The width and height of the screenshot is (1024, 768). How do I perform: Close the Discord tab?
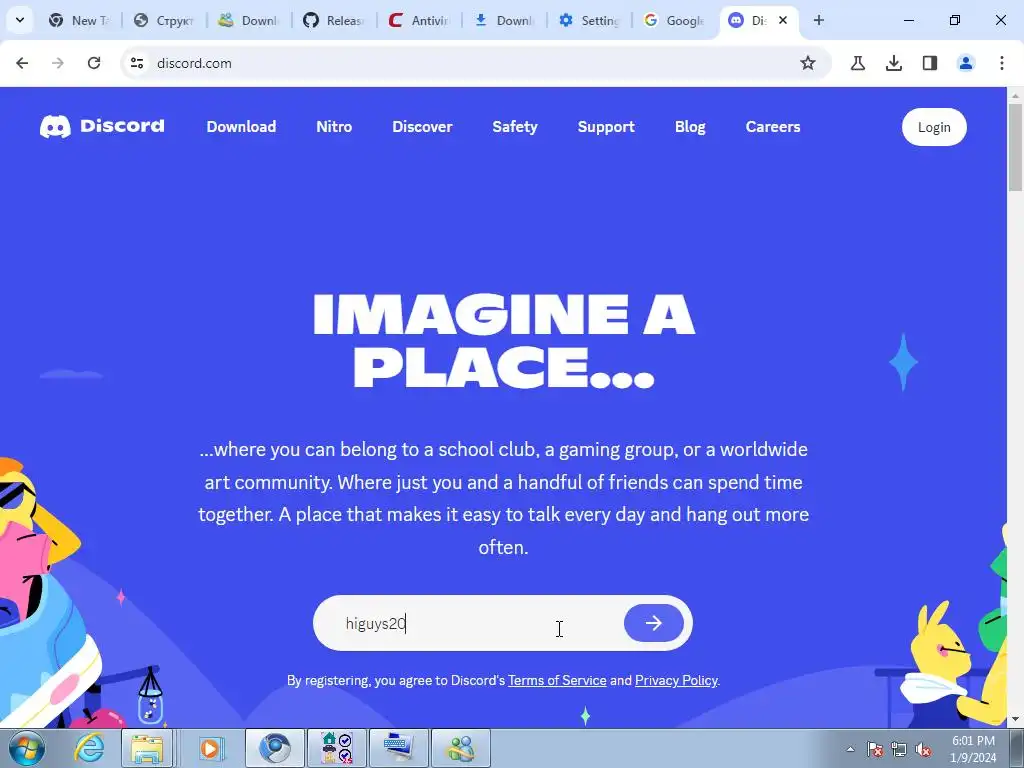783,20
